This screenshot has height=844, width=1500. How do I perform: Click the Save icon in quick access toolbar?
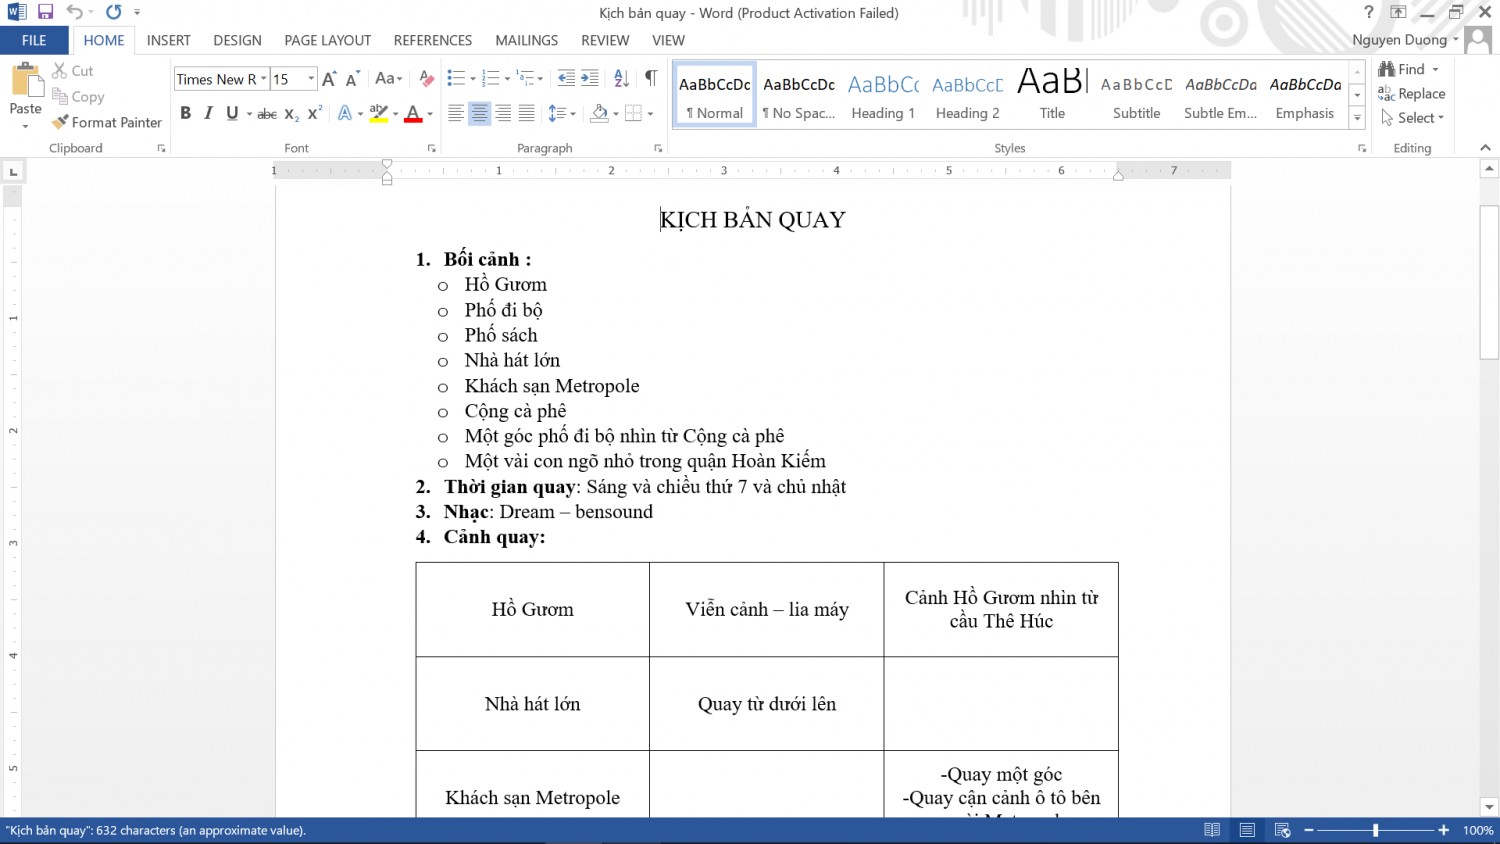[x=45, y=12]
